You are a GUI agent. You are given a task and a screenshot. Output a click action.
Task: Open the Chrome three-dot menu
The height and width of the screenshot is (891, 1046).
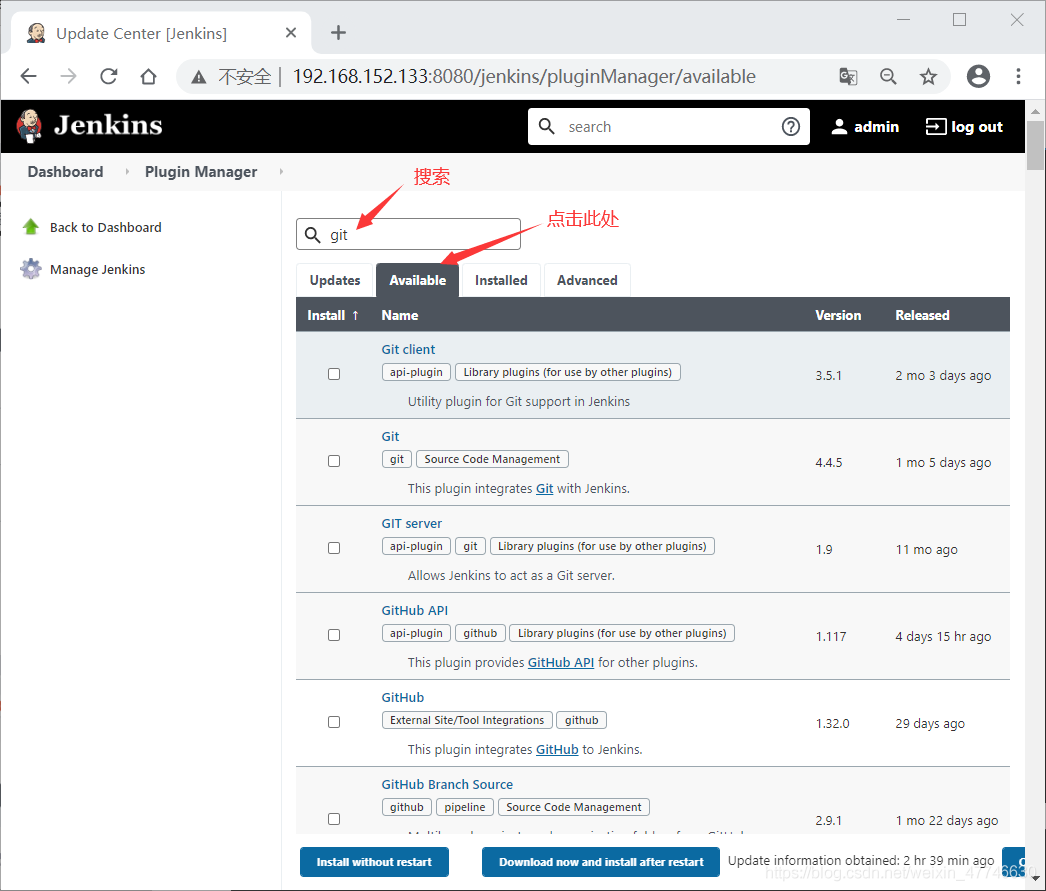1018,77
